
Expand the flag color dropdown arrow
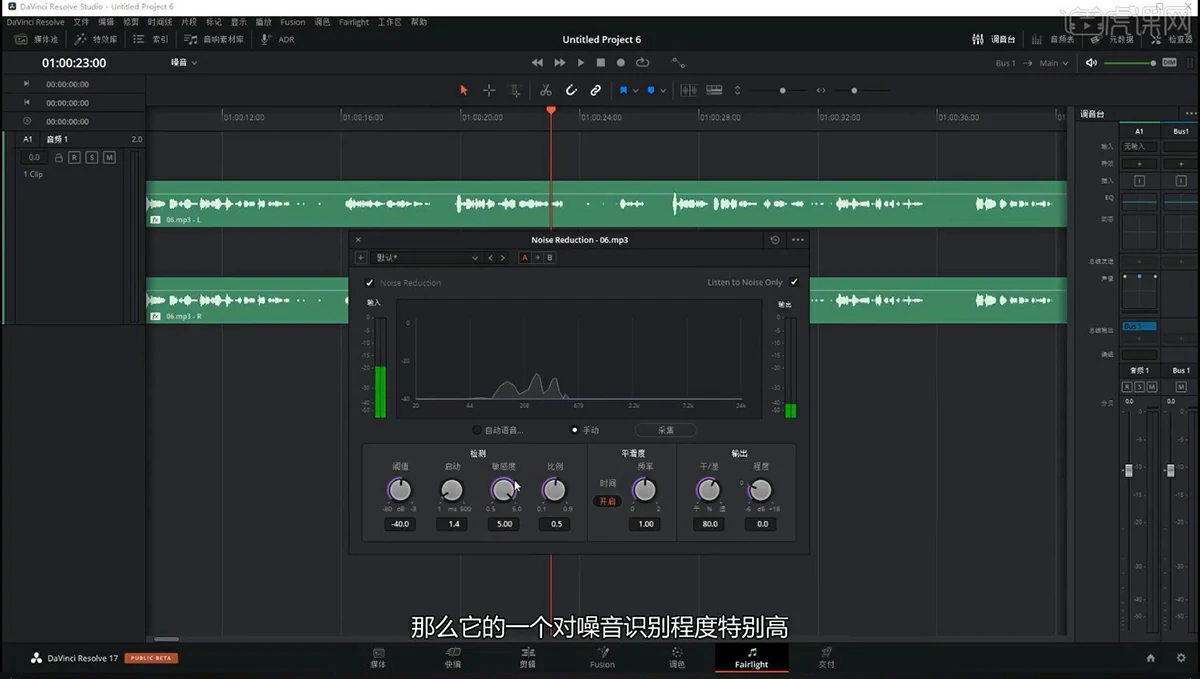[634, 90]
